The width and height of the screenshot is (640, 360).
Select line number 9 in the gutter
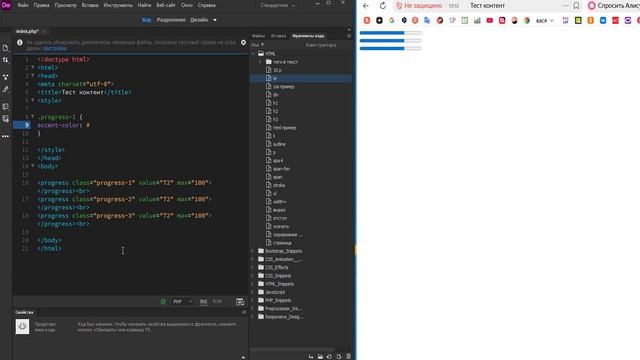click(x=22, y=125)
